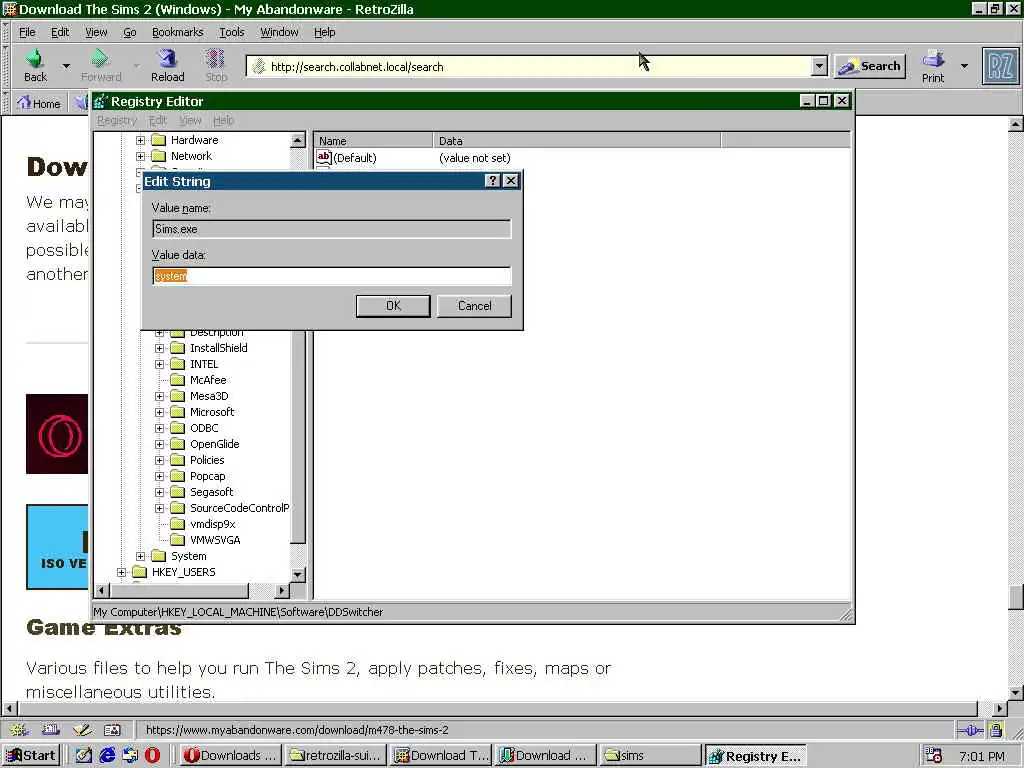This screenshot has height=768, width=1024.
Task: Open the Back history dropdown arrow
Action: (x=66, y=66)
